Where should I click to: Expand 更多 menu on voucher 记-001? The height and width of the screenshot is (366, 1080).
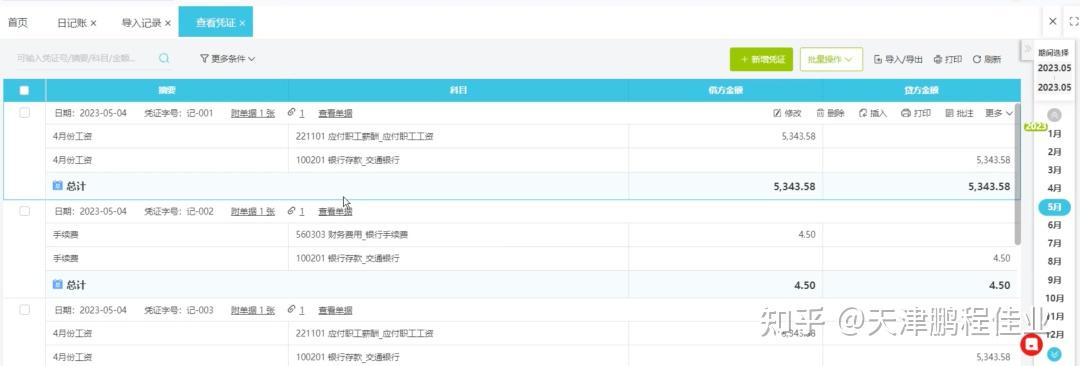[999, 113]
